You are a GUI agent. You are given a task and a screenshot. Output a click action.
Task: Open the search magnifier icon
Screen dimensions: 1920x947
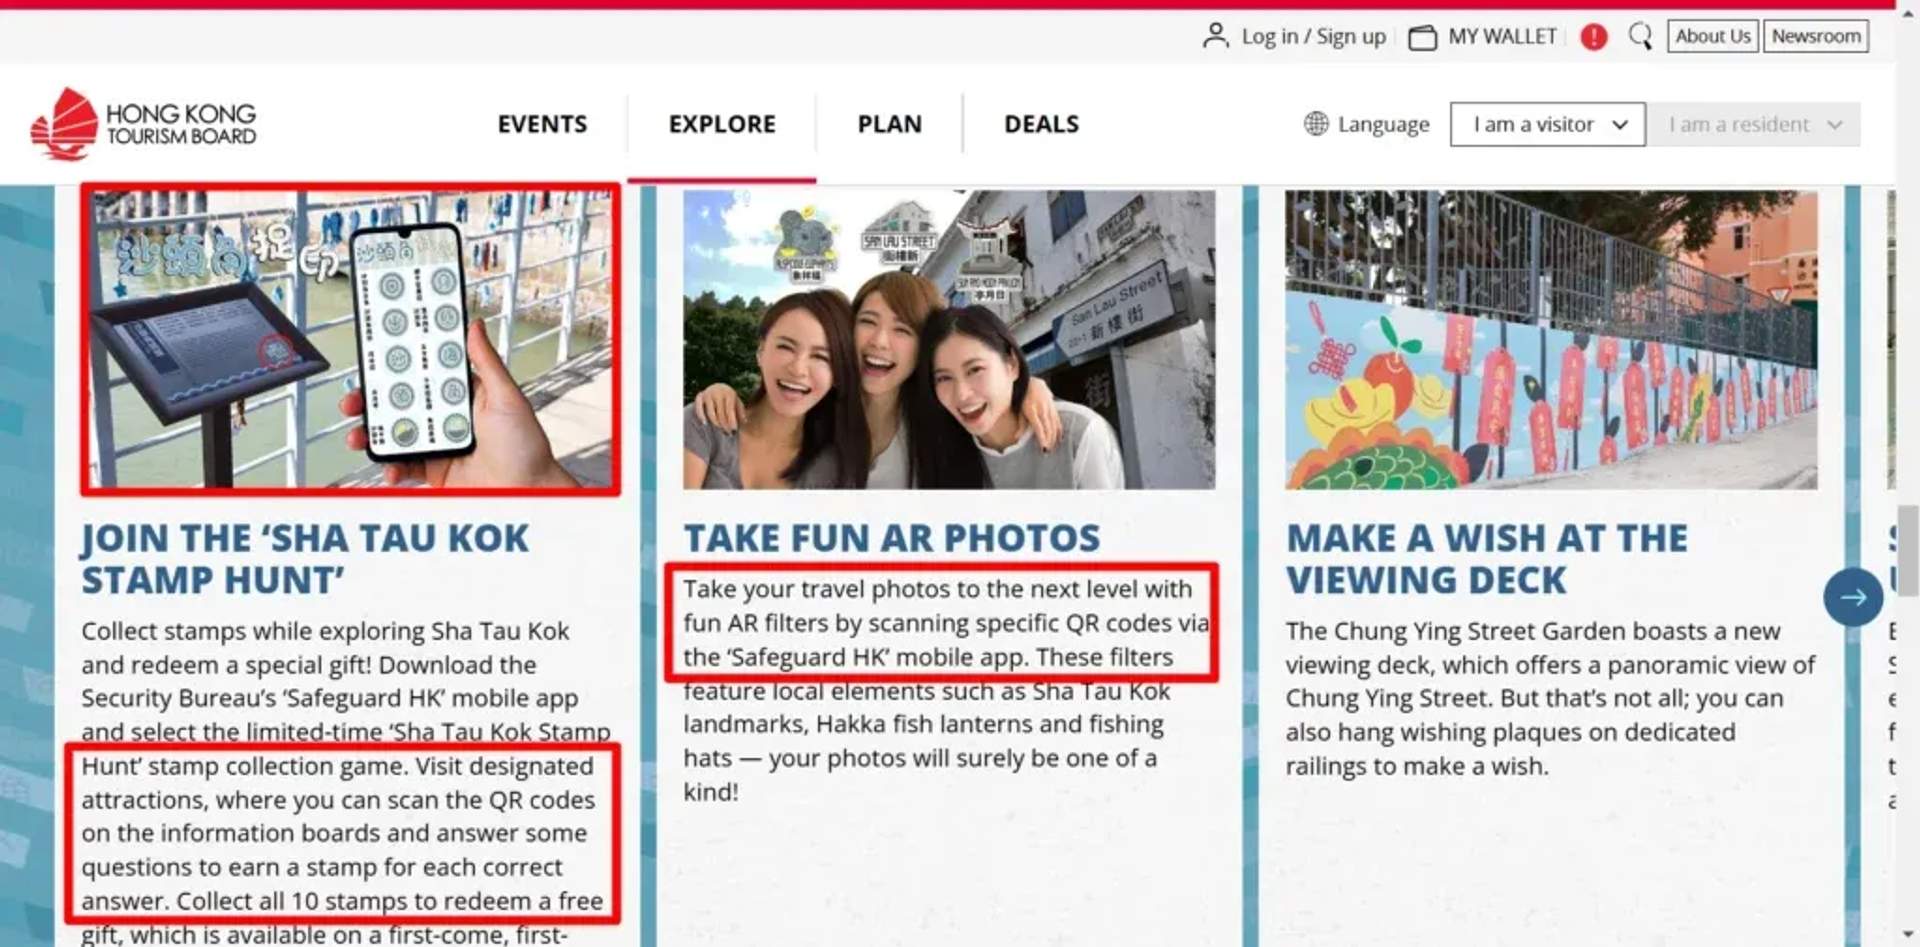tap(1640, 37)
